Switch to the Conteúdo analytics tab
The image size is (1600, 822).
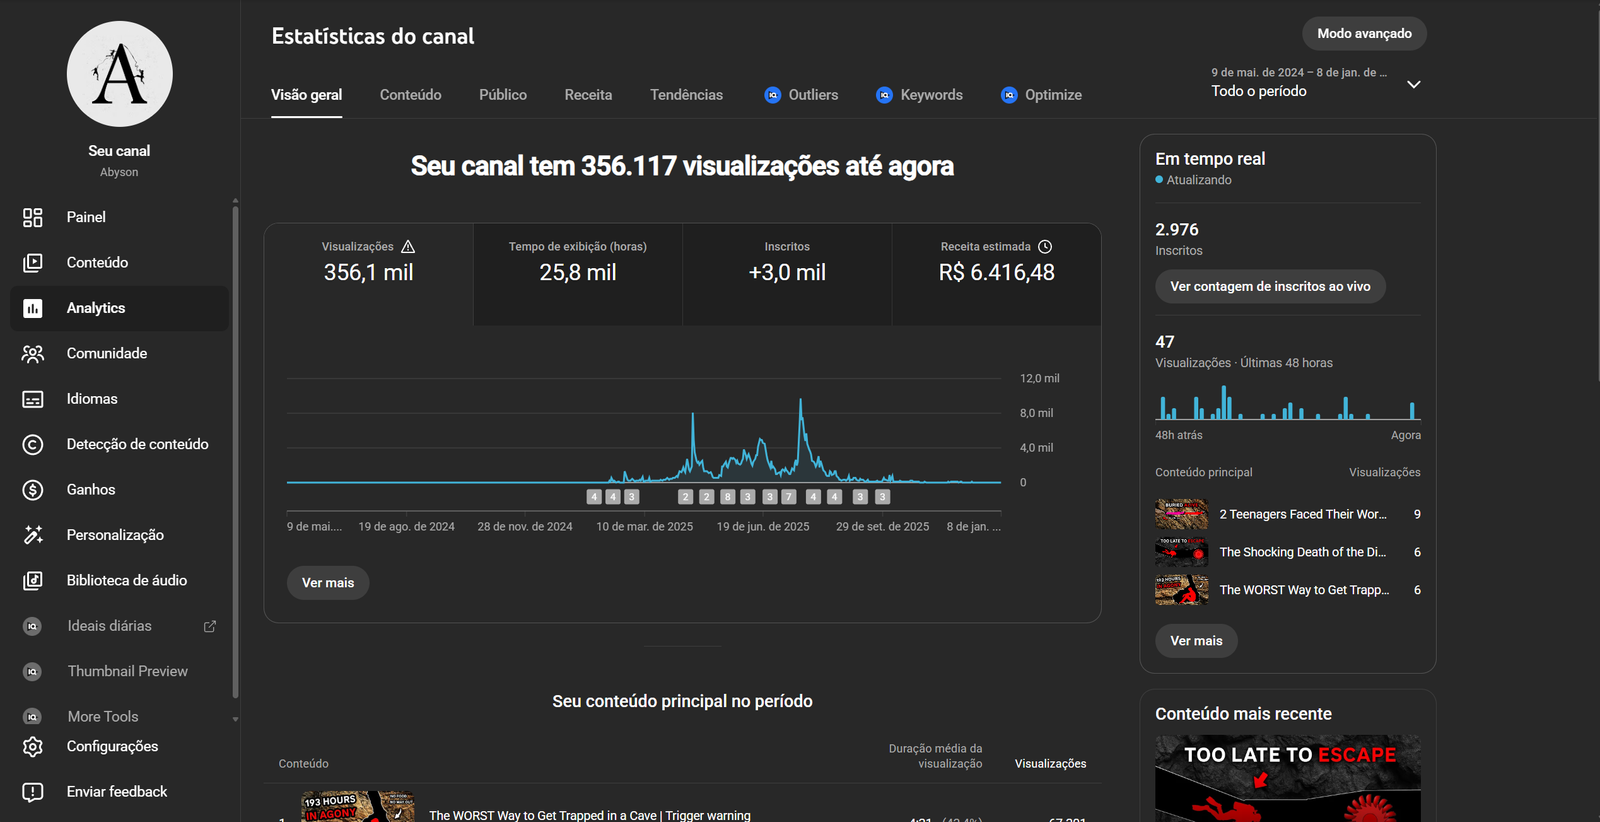tap(411, 95)
